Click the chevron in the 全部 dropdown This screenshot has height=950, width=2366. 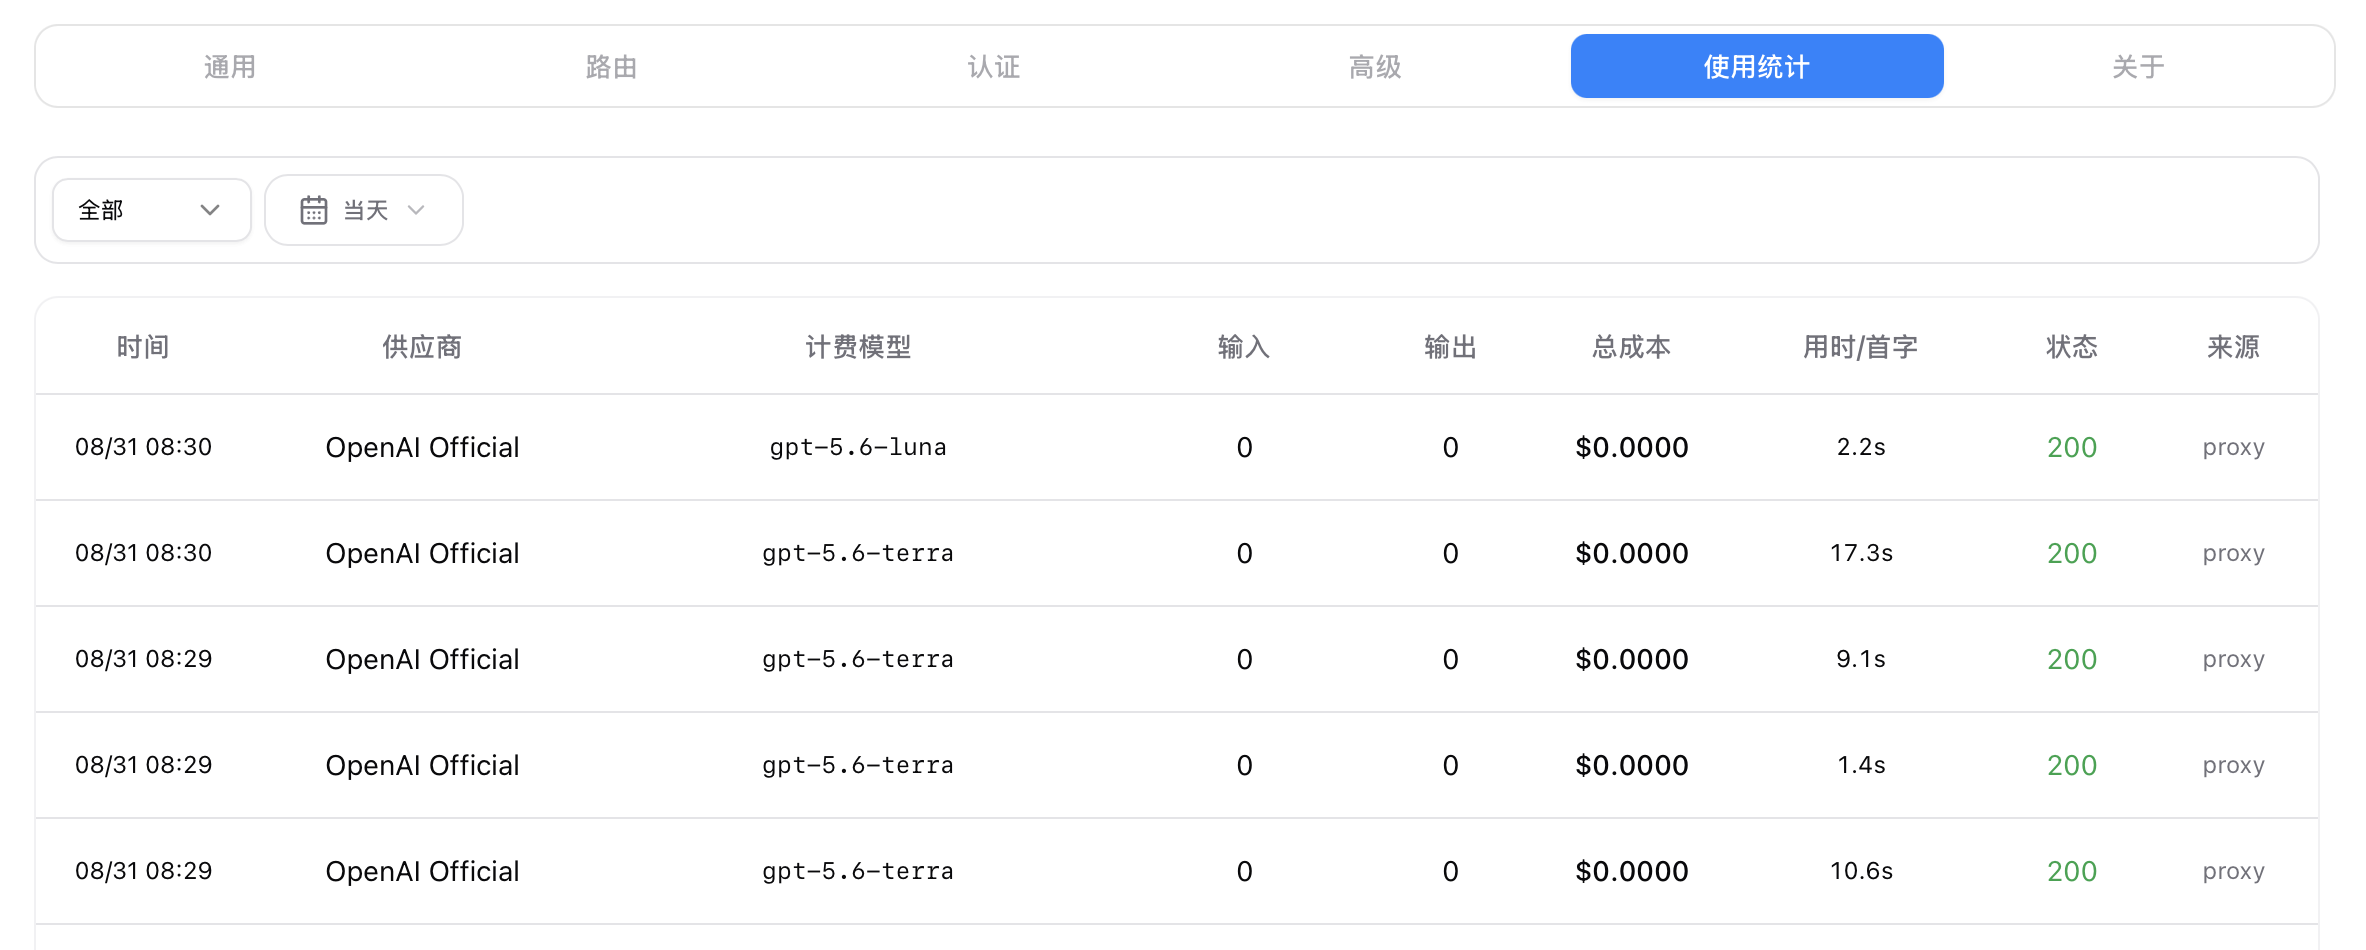pos(210,210)
